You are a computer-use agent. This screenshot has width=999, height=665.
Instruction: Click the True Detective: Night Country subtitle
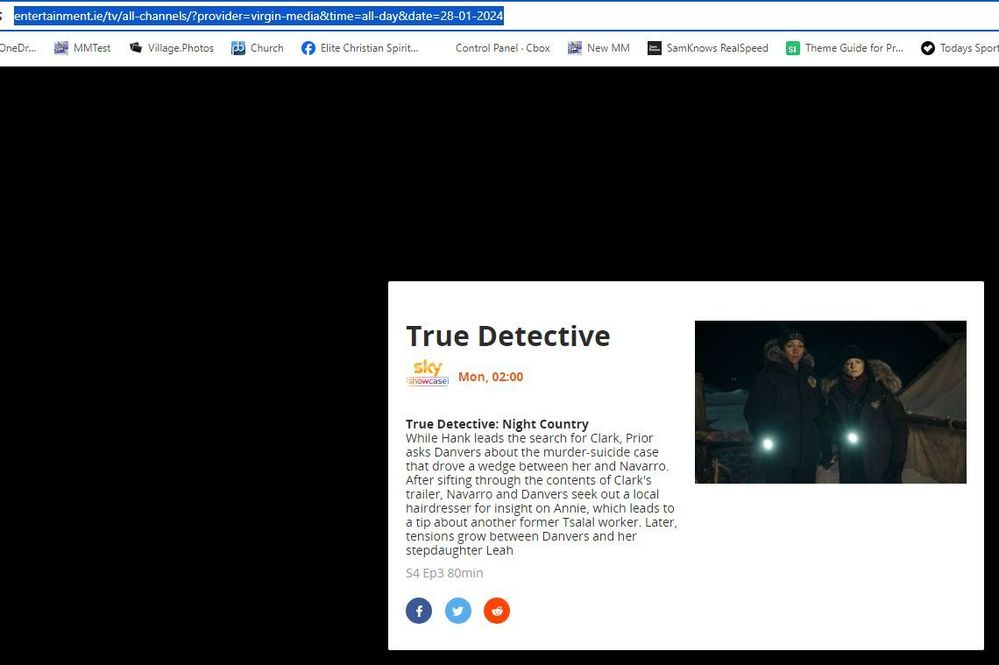point(497,424)
